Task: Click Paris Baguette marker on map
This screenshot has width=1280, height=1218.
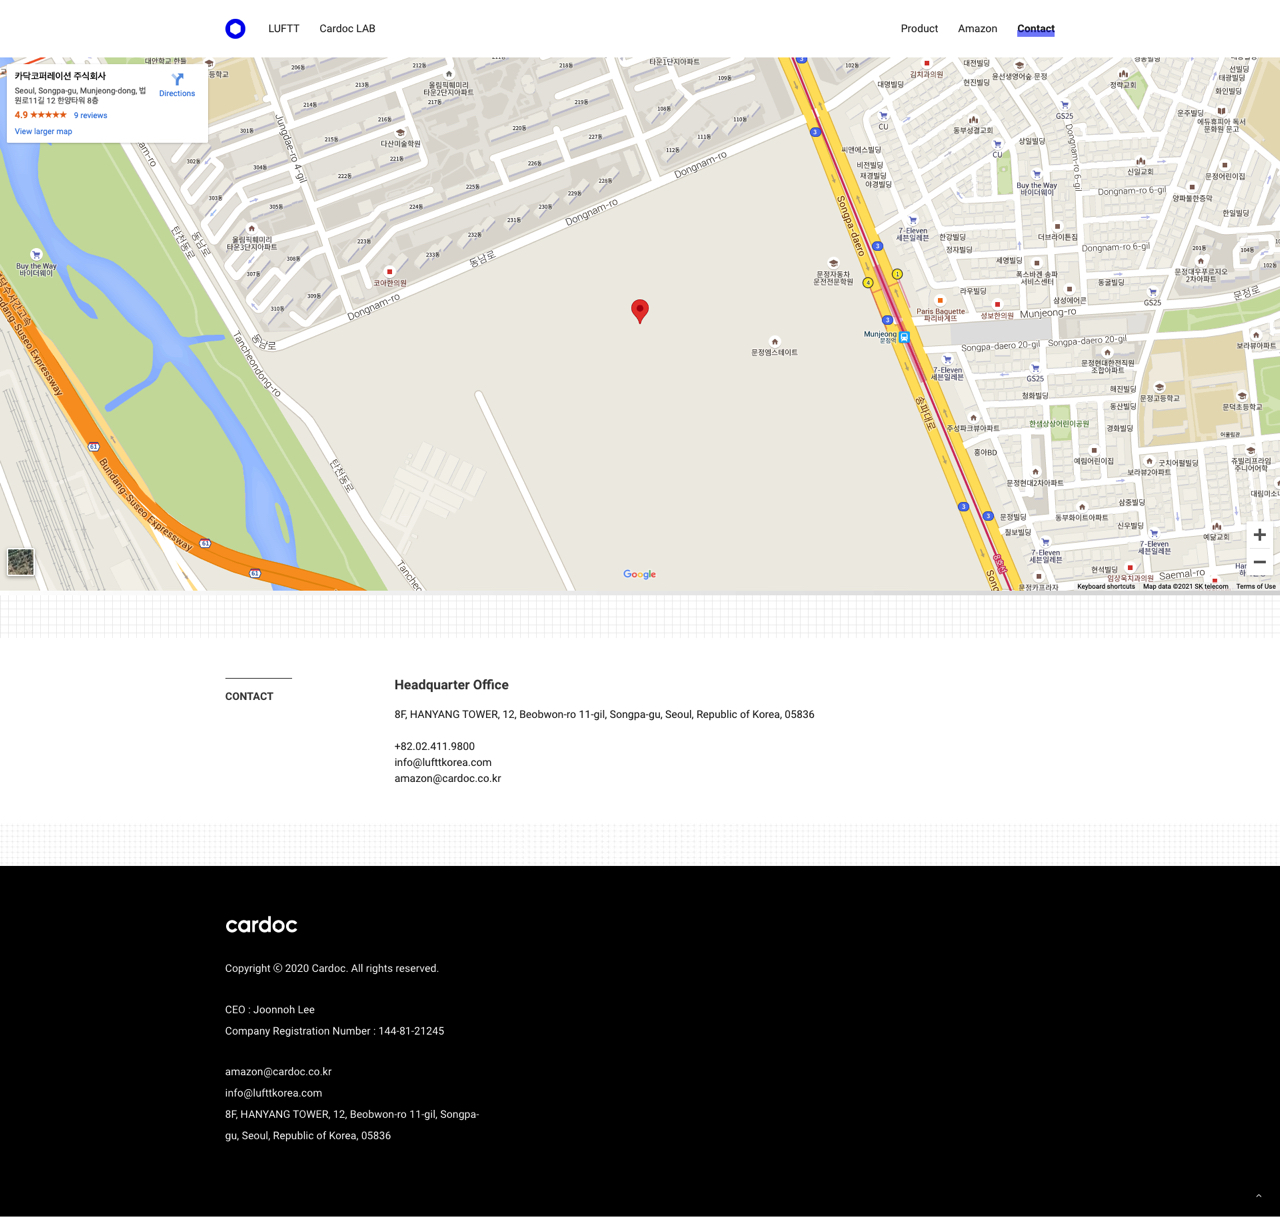Action: 940,300
